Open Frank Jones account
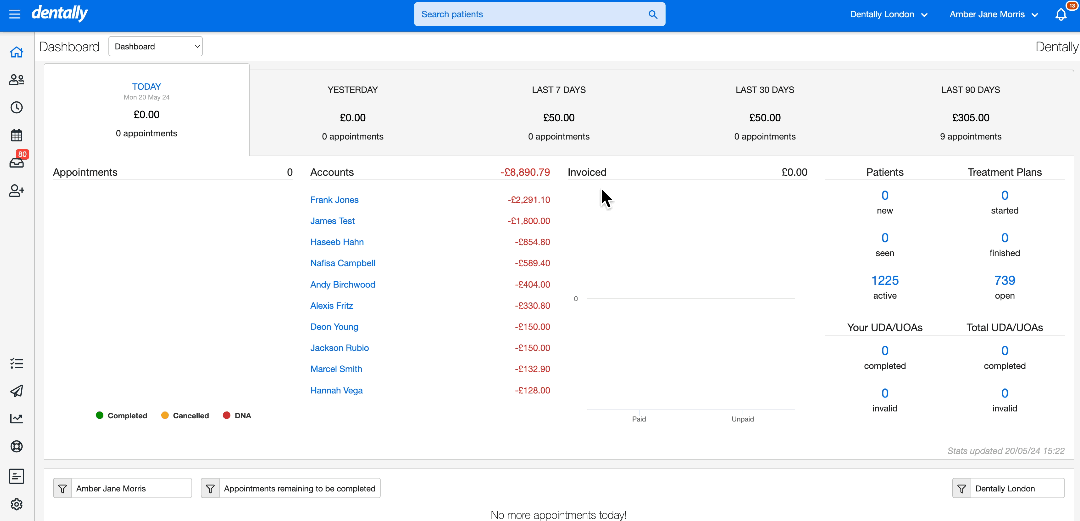Screen dimensions: 1080x521 (x=334, y=200)
